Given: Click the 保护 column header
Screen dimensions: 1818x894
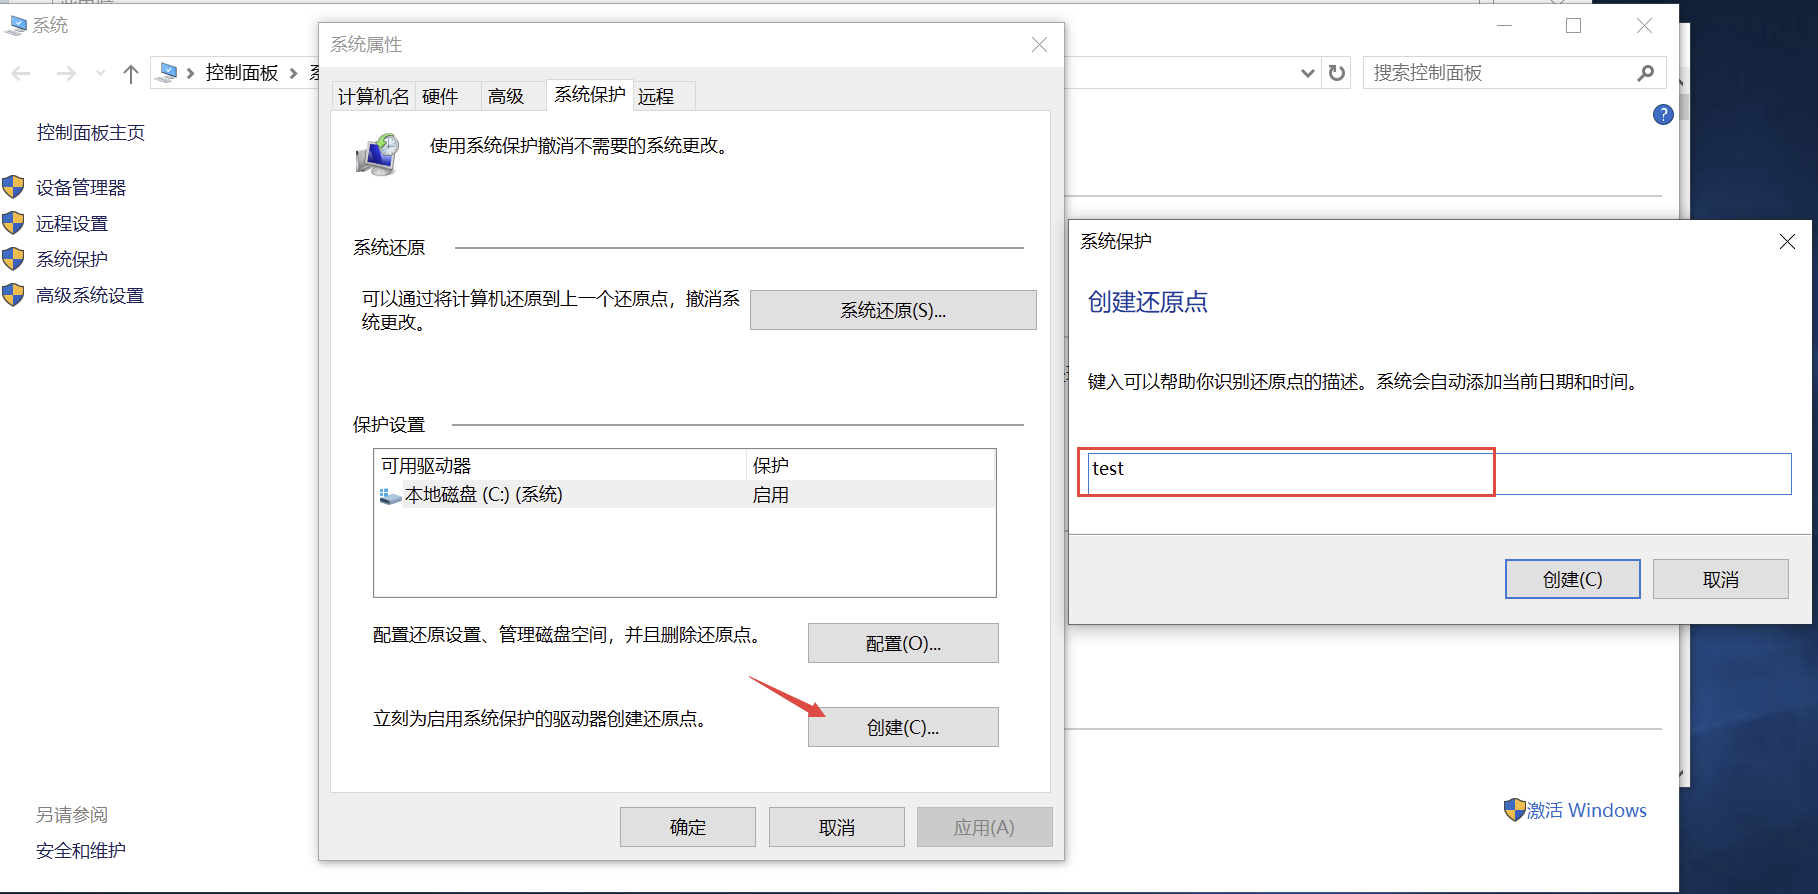Looking at the screenshot, I should (x=870, y=465).
